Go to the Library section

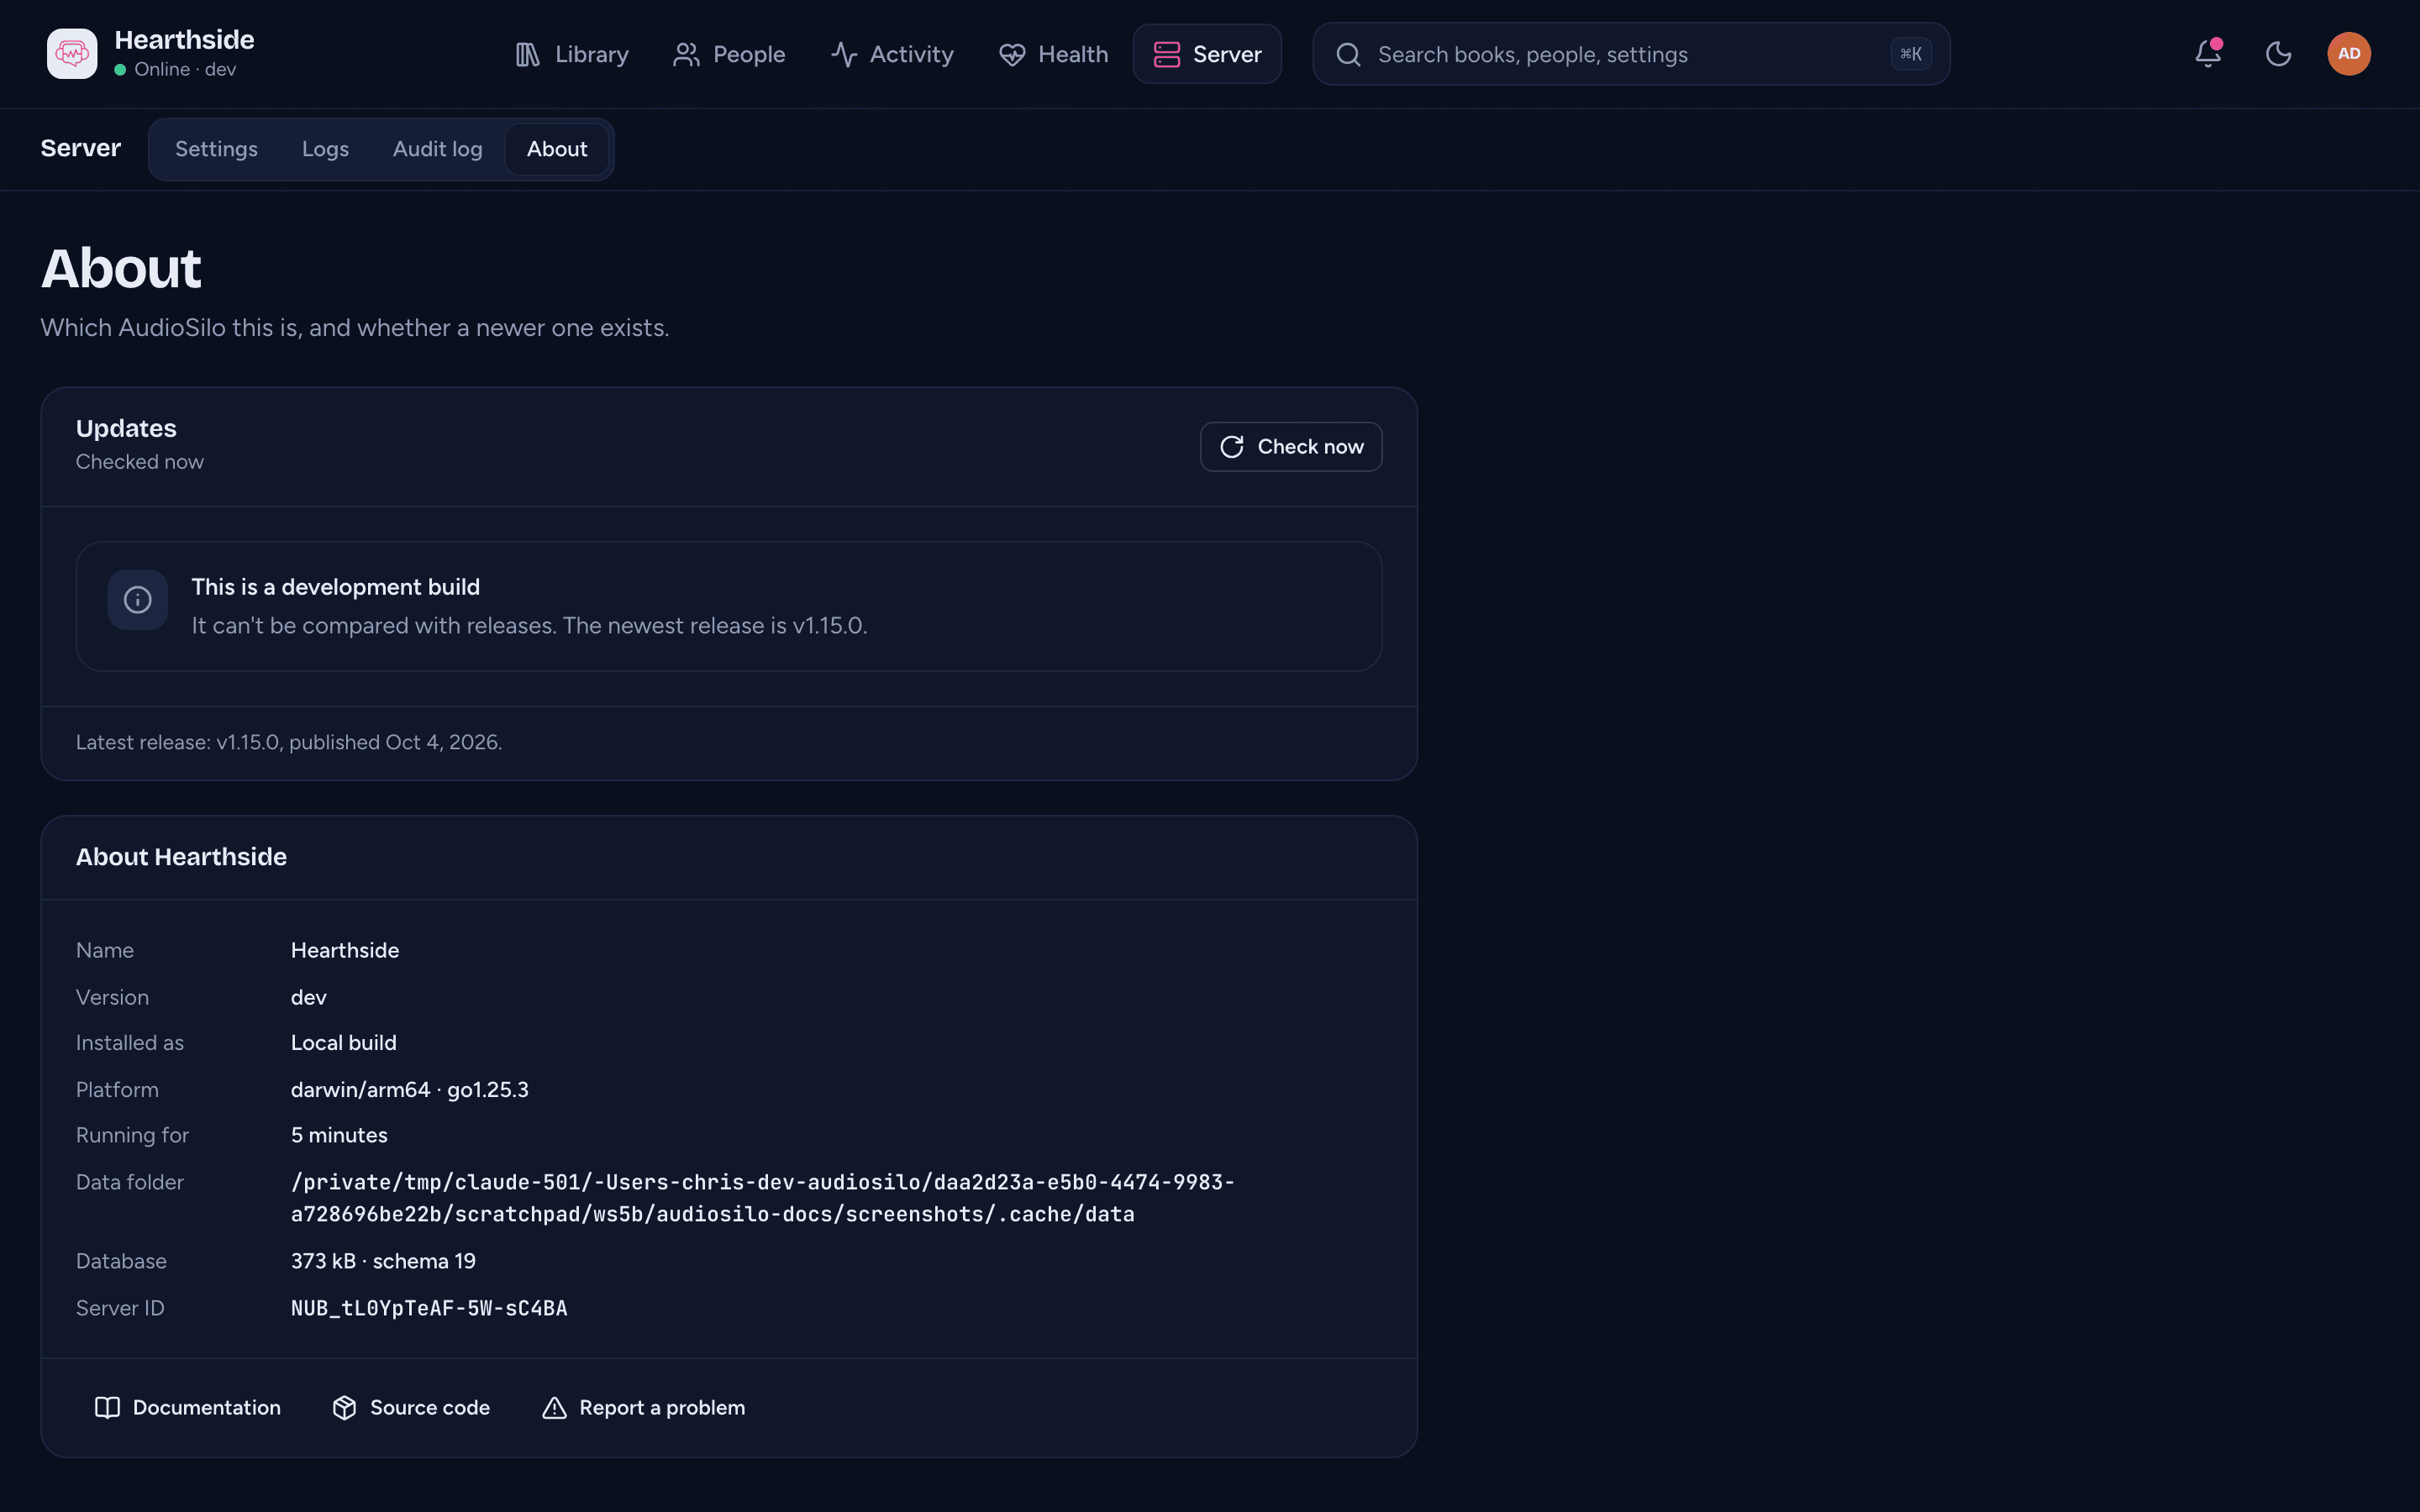point(572,54)
